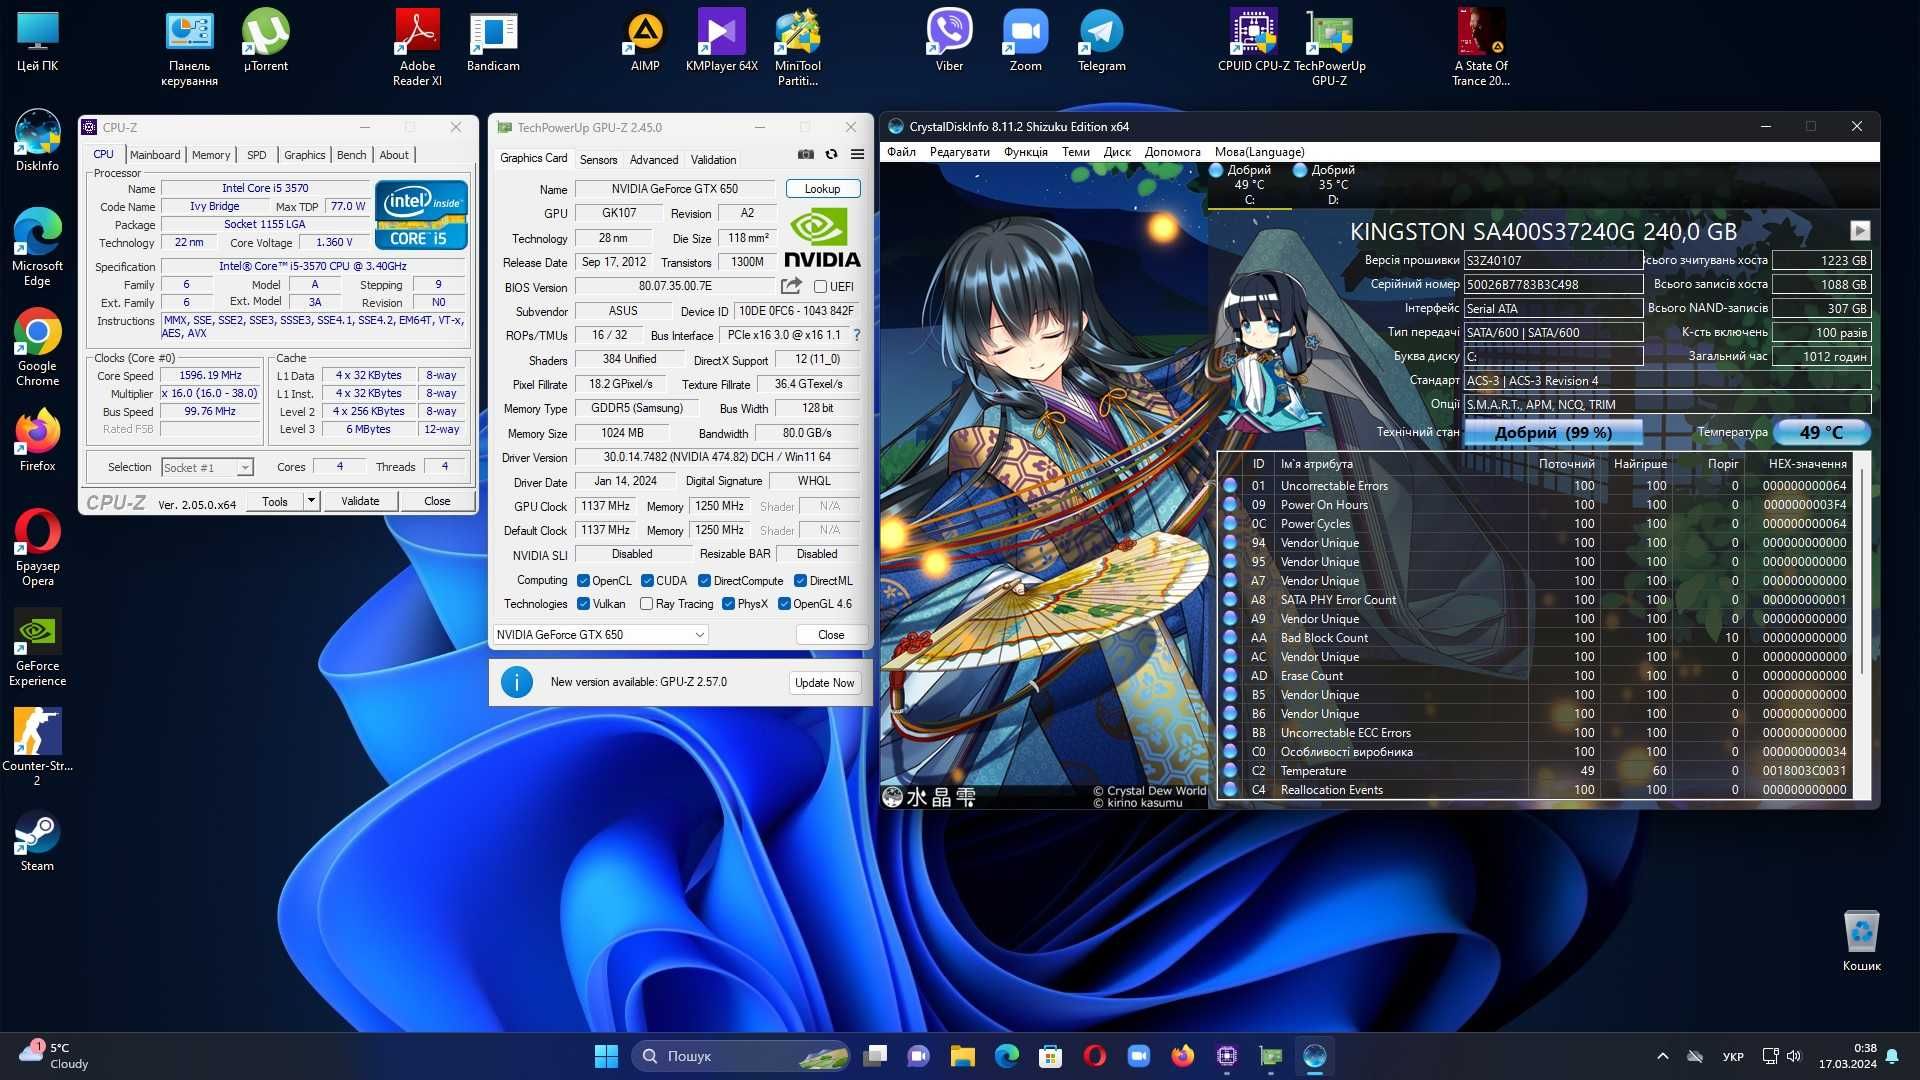1920x1080 pixels.
Task: Select the C: drive status tab
Action: click(1249, 185)
